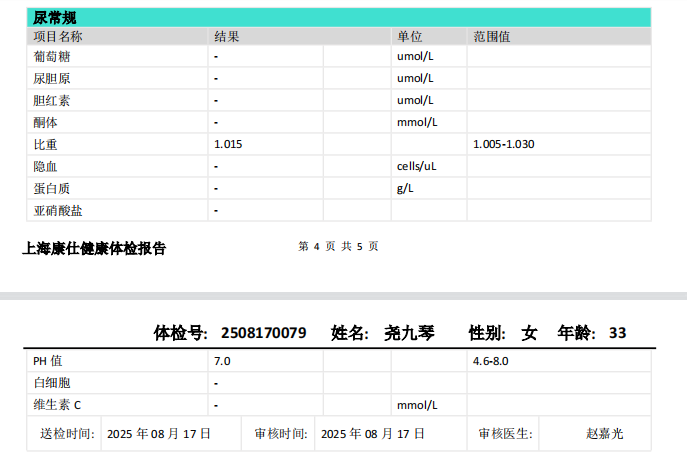Click the 范围值 column header
687x475 pixels.
[x=491, y=37]
